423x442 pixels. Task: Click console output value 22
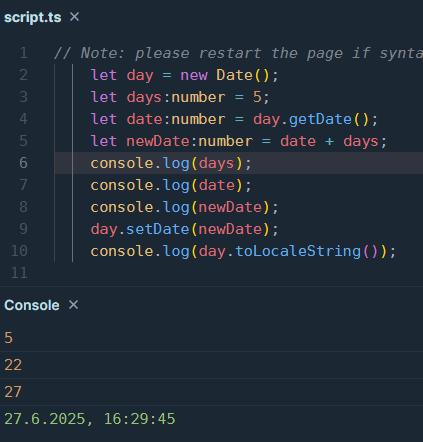(x=13, y=365)
